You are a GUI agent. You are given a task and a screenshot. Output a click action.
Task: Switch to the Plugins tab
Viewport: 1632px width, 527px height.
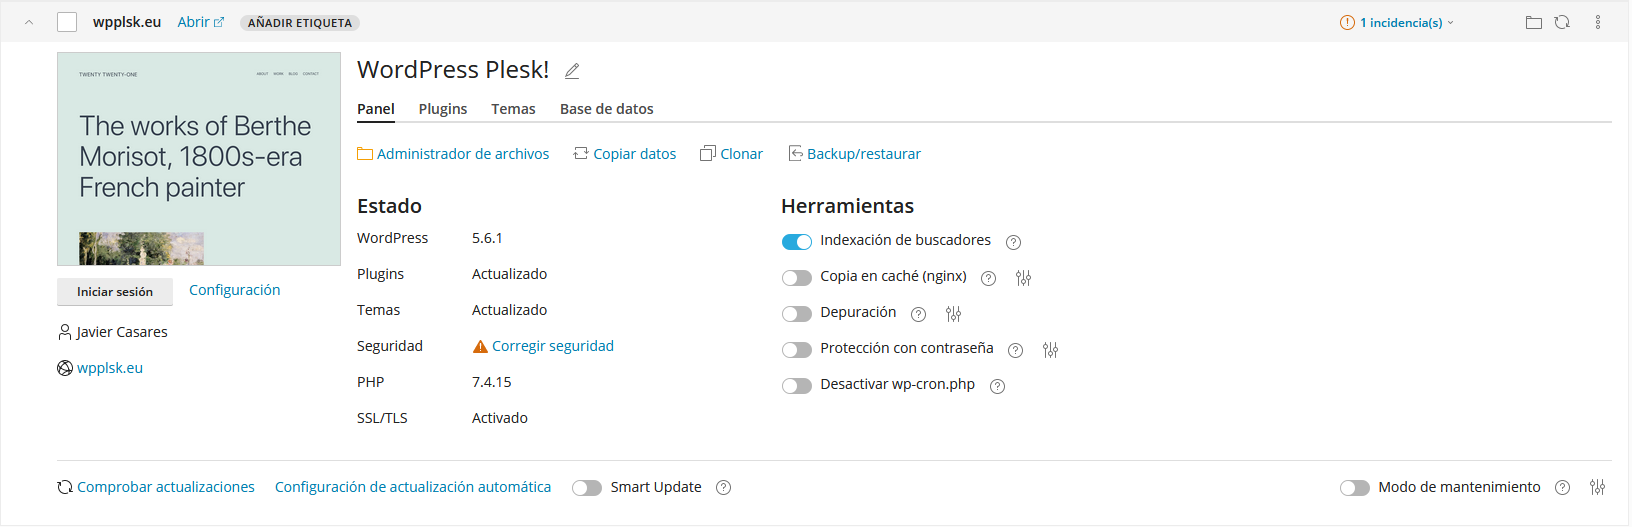(x=443, y=109)
